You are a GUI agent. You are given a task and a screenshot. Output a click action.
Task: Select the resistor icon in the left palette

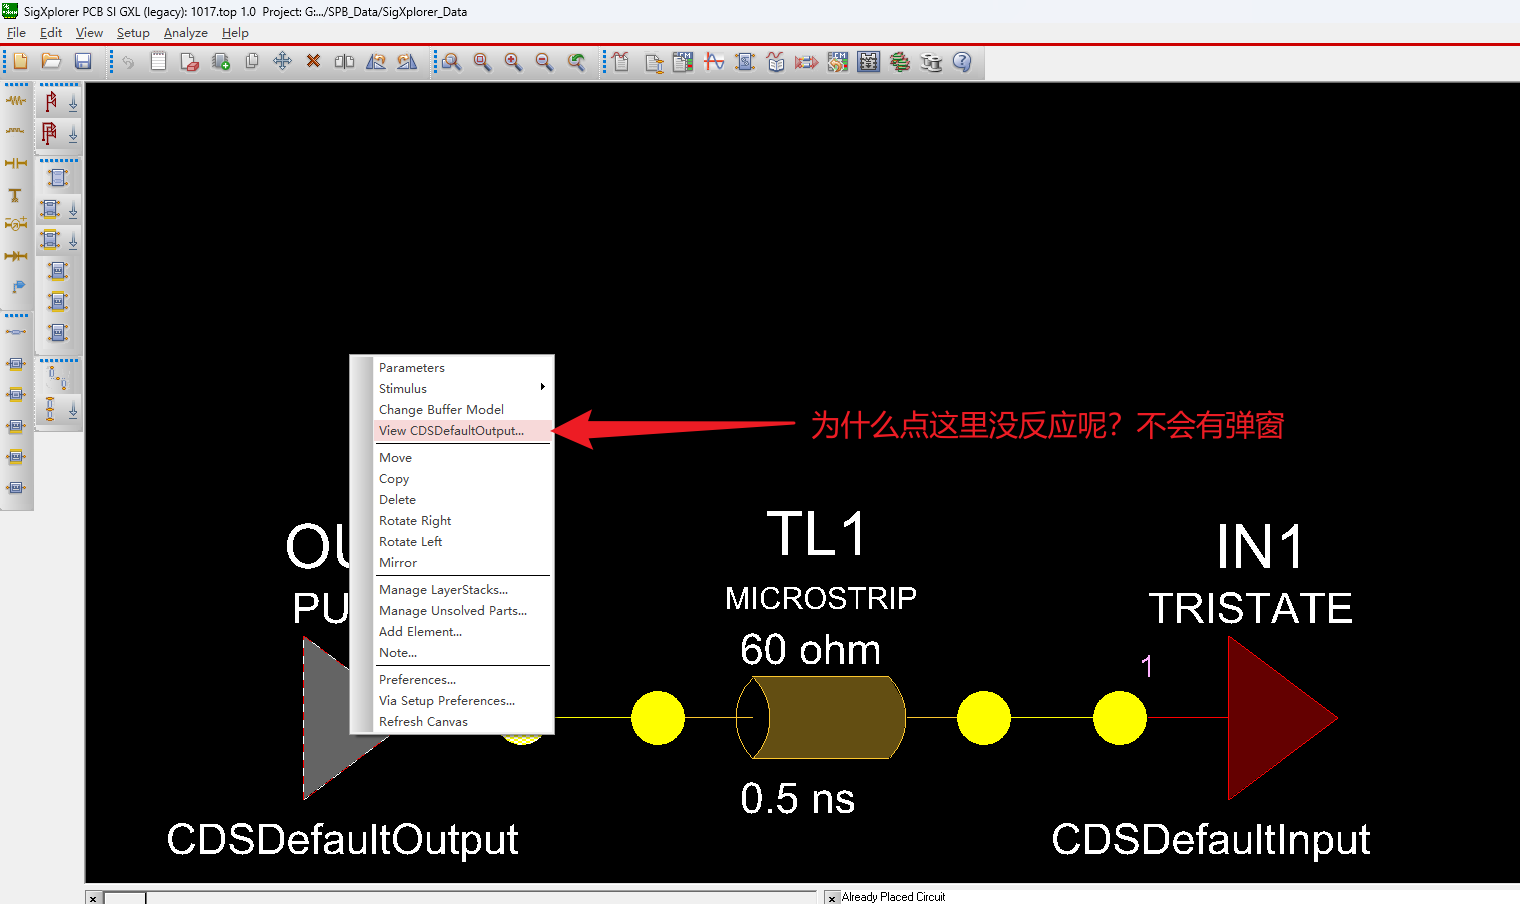(x=16, y=101)
